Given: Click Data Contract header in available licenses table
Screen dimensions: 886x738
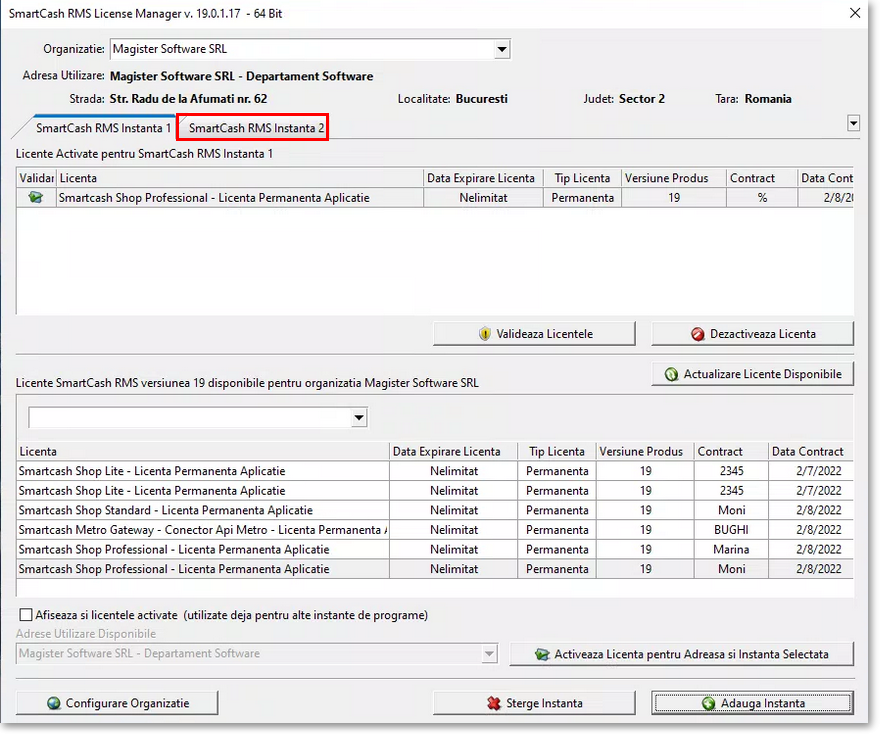Looking at the screenshot, I should click(811, 452).
